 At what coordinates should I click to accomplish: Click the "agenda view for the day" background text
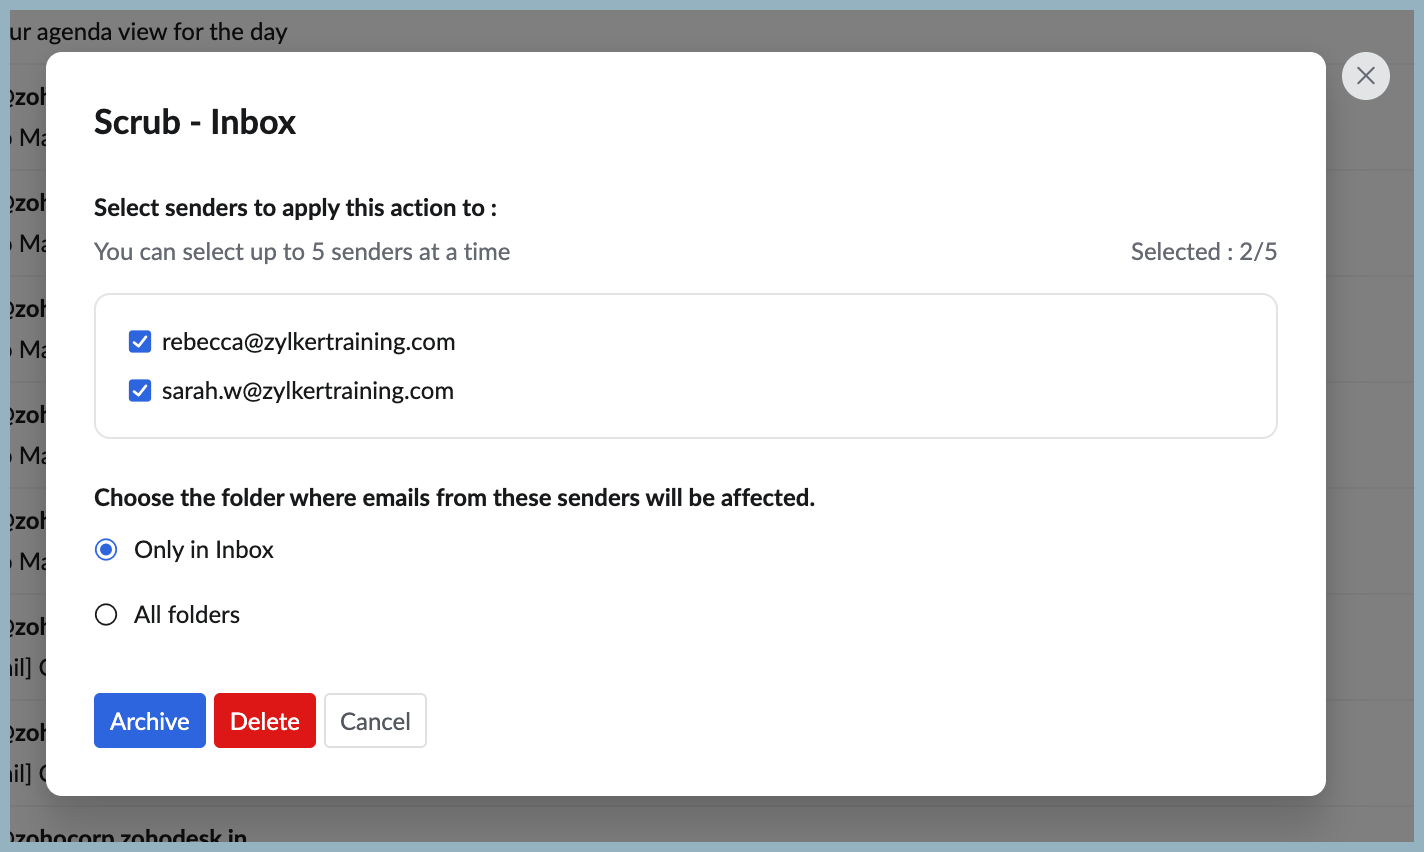coord(150,32)
